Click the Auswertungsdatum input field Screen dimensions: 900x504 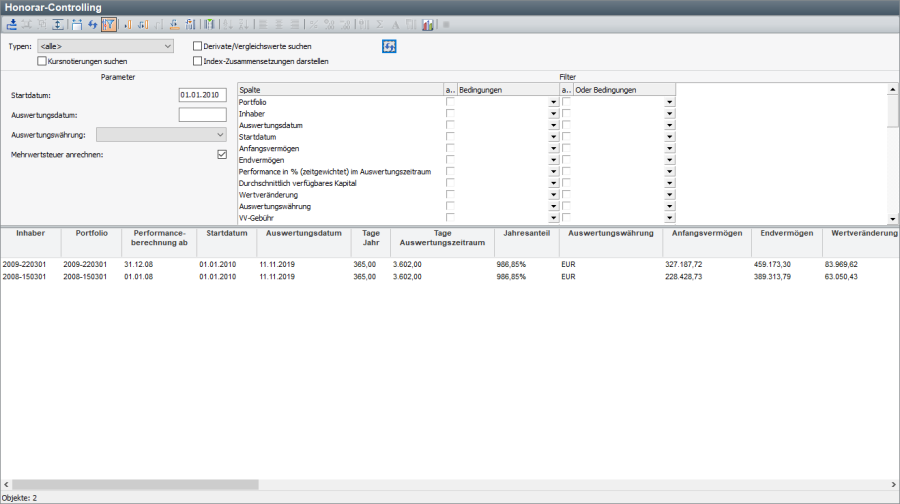coord(202,115)
